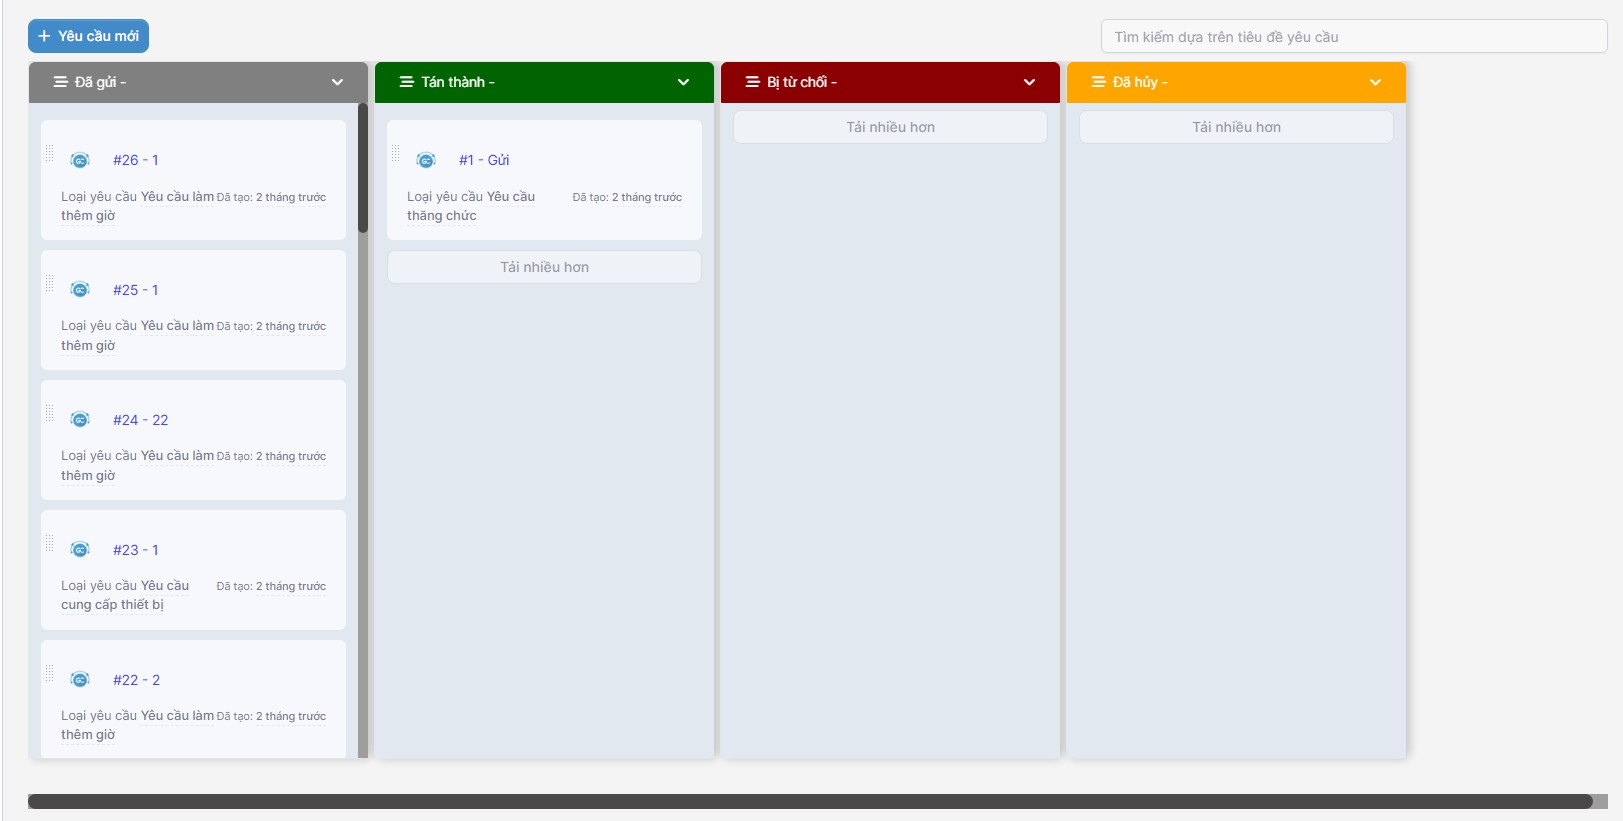The width and height of the screenshot is (1623, 821).
Task: Open request link #22 - 2
Action: 136,680
